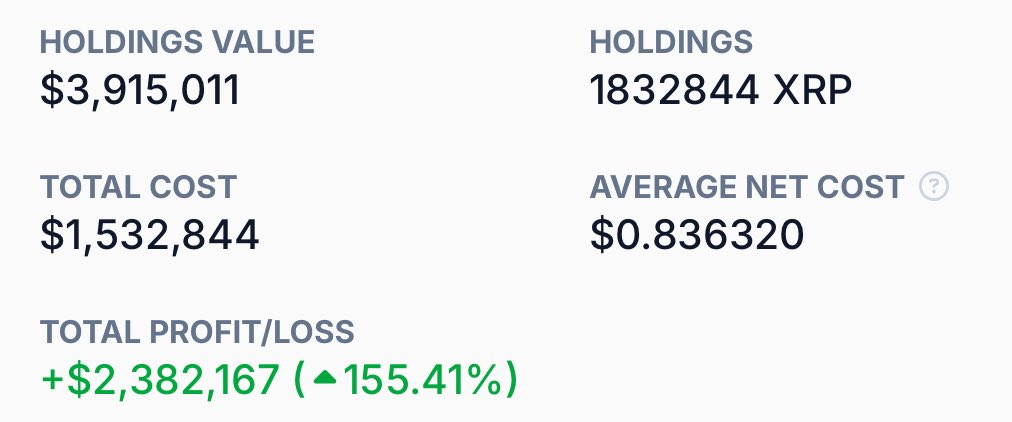Click the $3,915,011 holdings value amount
Screen dimensions: 1012x422
tap(140, 91)
